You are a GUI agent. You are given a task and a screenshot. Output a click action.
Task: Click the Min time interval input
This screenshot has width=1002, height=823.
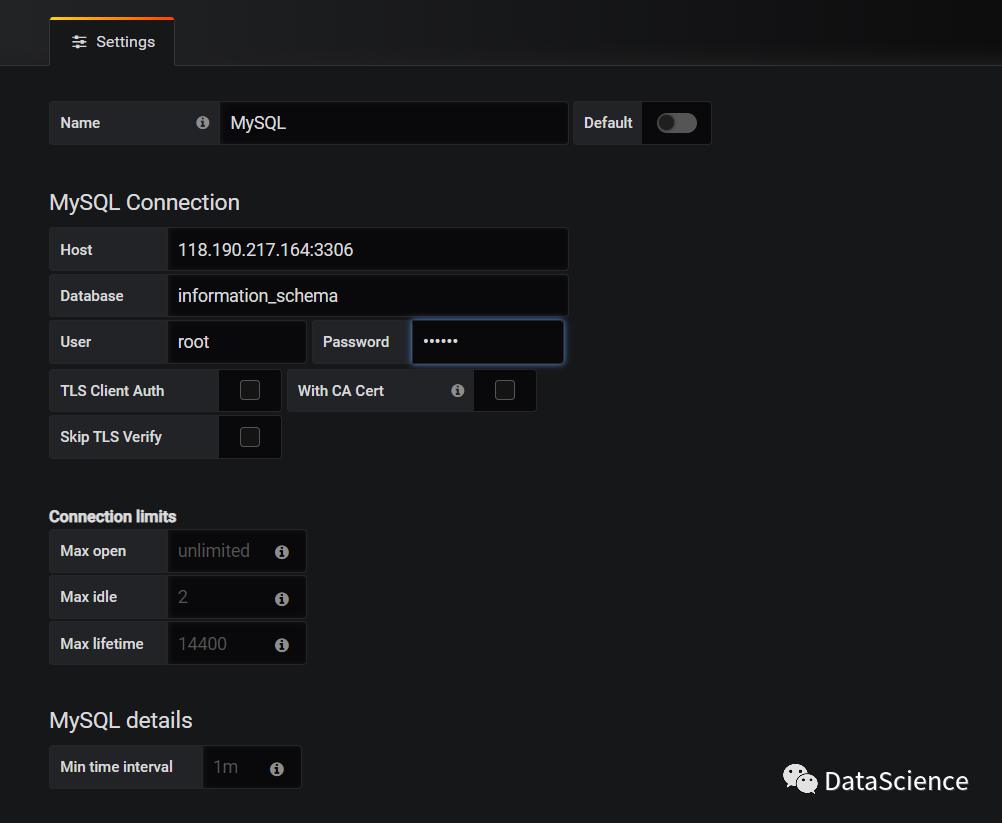252,767
